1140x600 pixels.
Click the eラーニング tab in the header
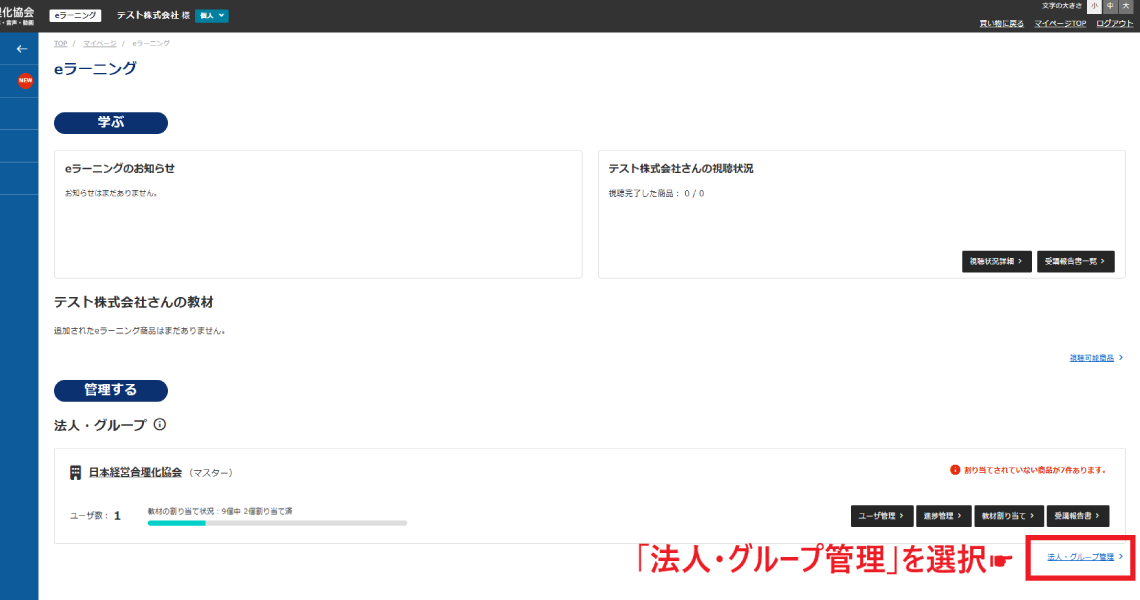(76, 16)
